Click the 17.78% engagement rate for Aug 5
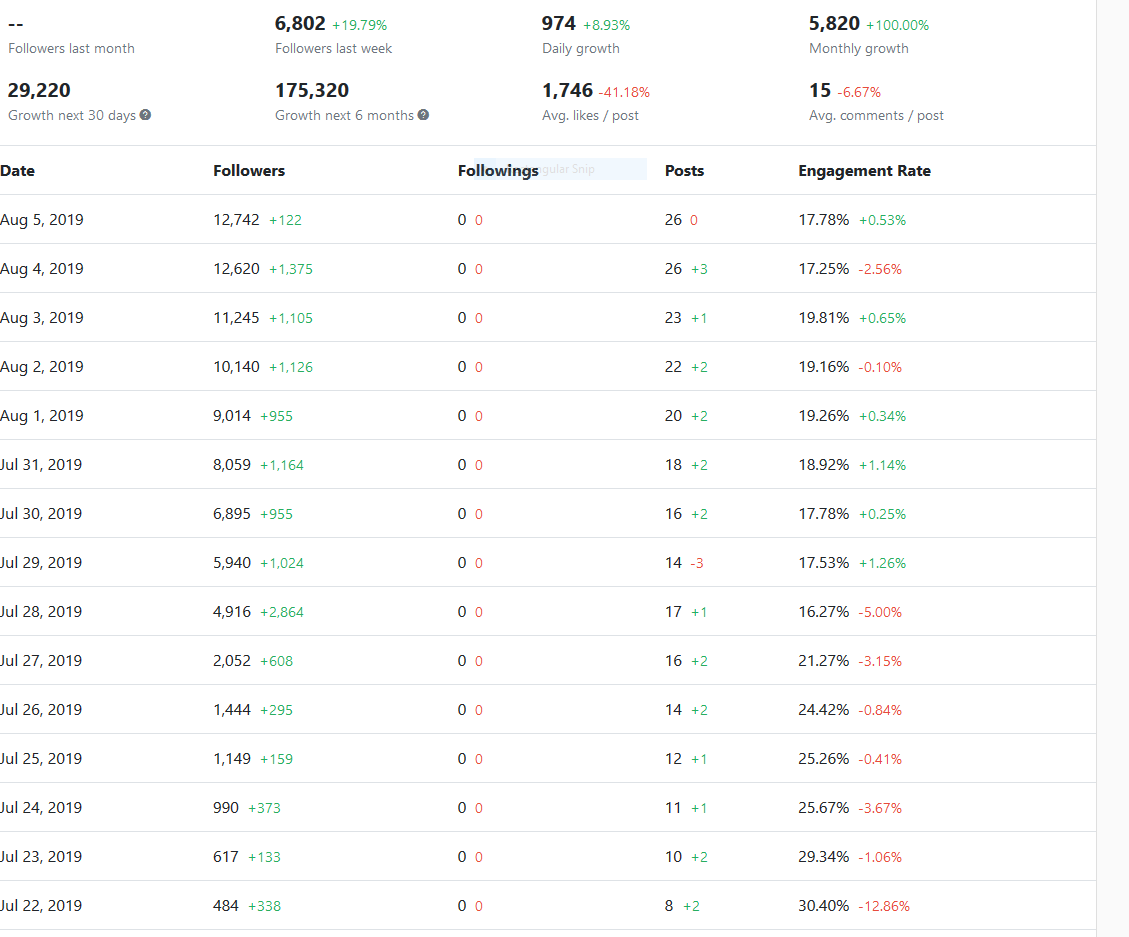Screen dimensions: 1129x937 [824, 220]
